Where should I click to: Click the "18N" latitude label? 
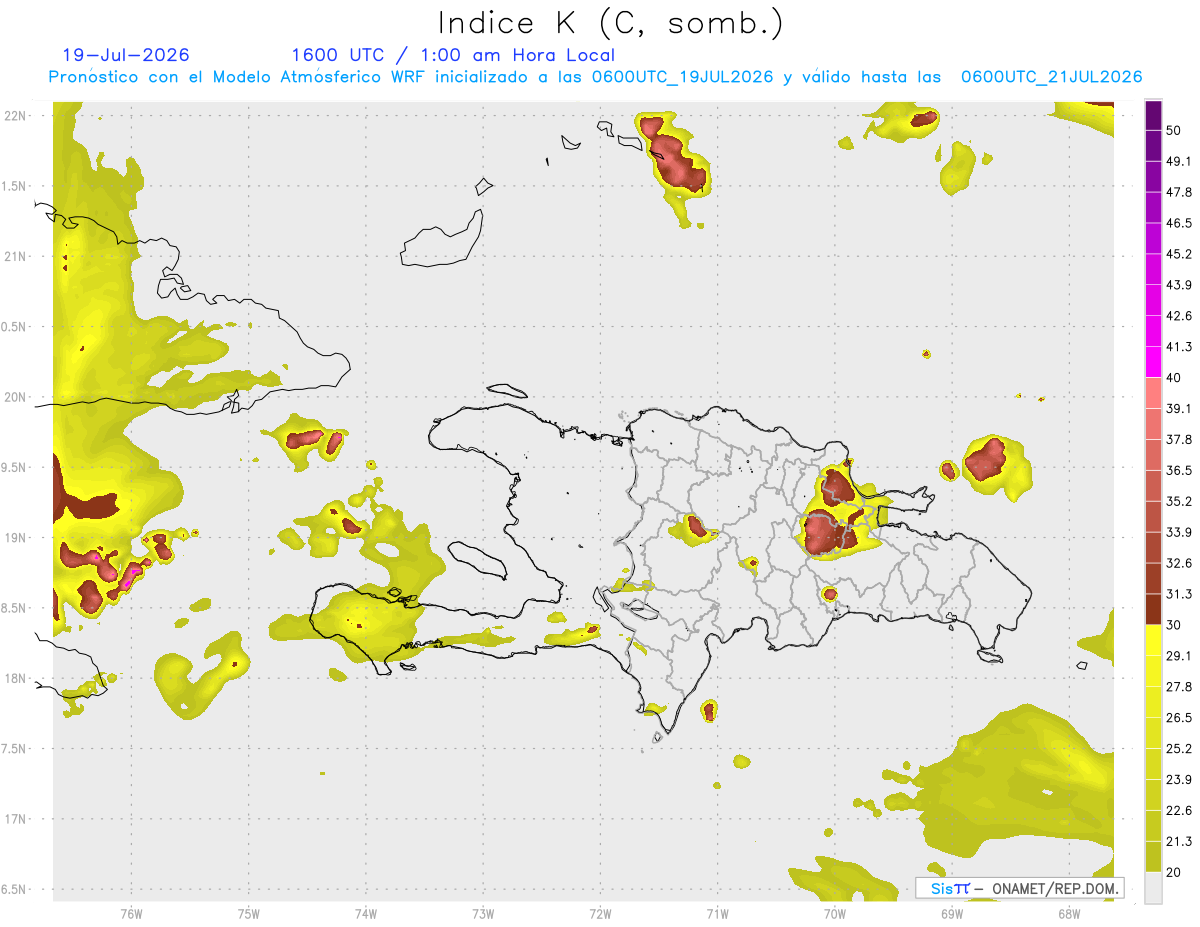click(16, 678)
